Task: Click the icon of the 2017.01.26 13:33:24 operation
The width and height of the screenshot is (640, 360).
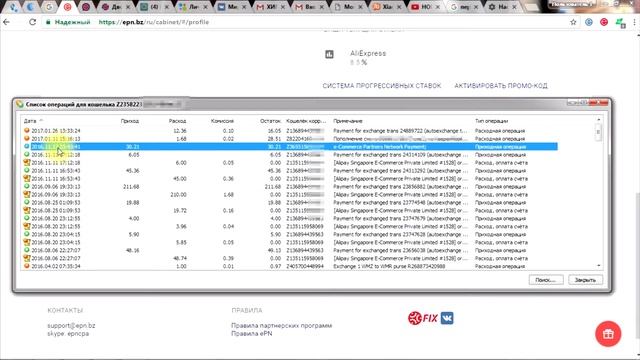Action: [27, 131]
